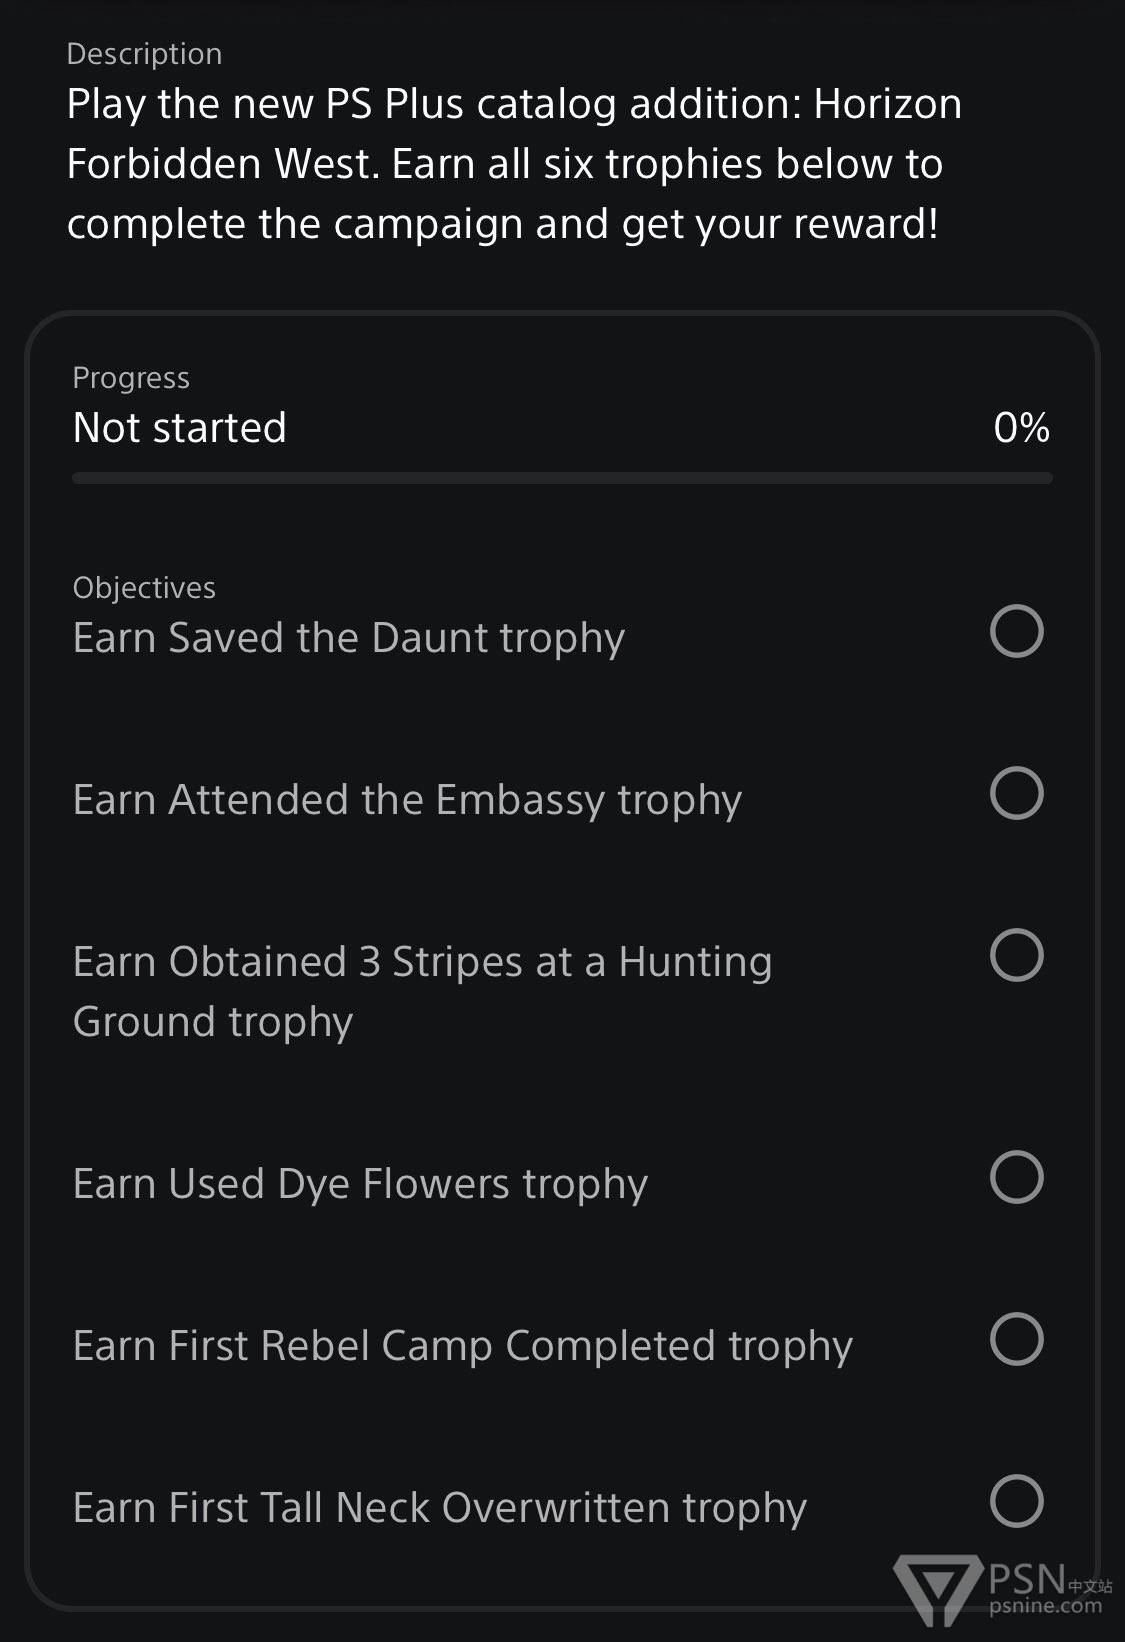Image resolution: width=1125 pixels, height=1642 pixels.
Task: Click the Attended the Embassy status circle
Action: pos(1016,793)
